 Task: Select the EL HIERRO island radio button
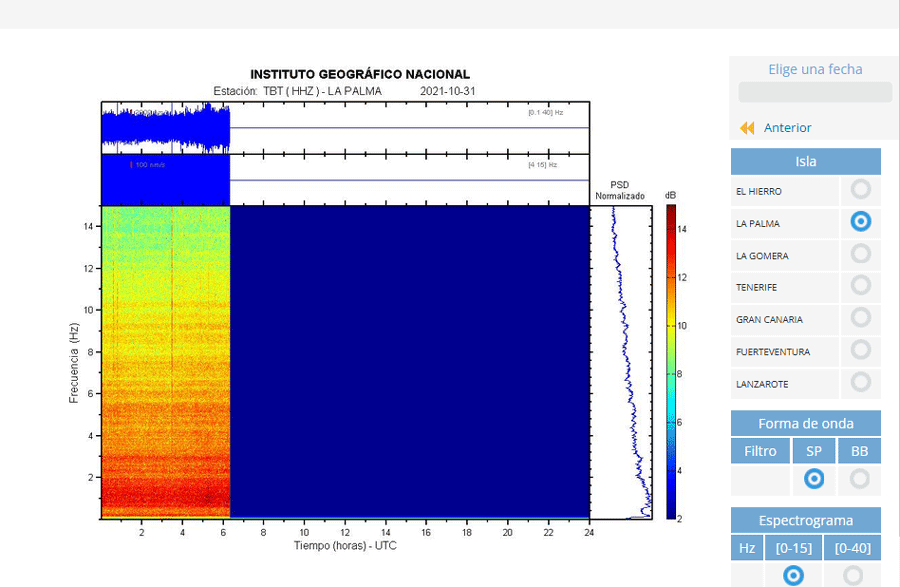click(860, 189)
